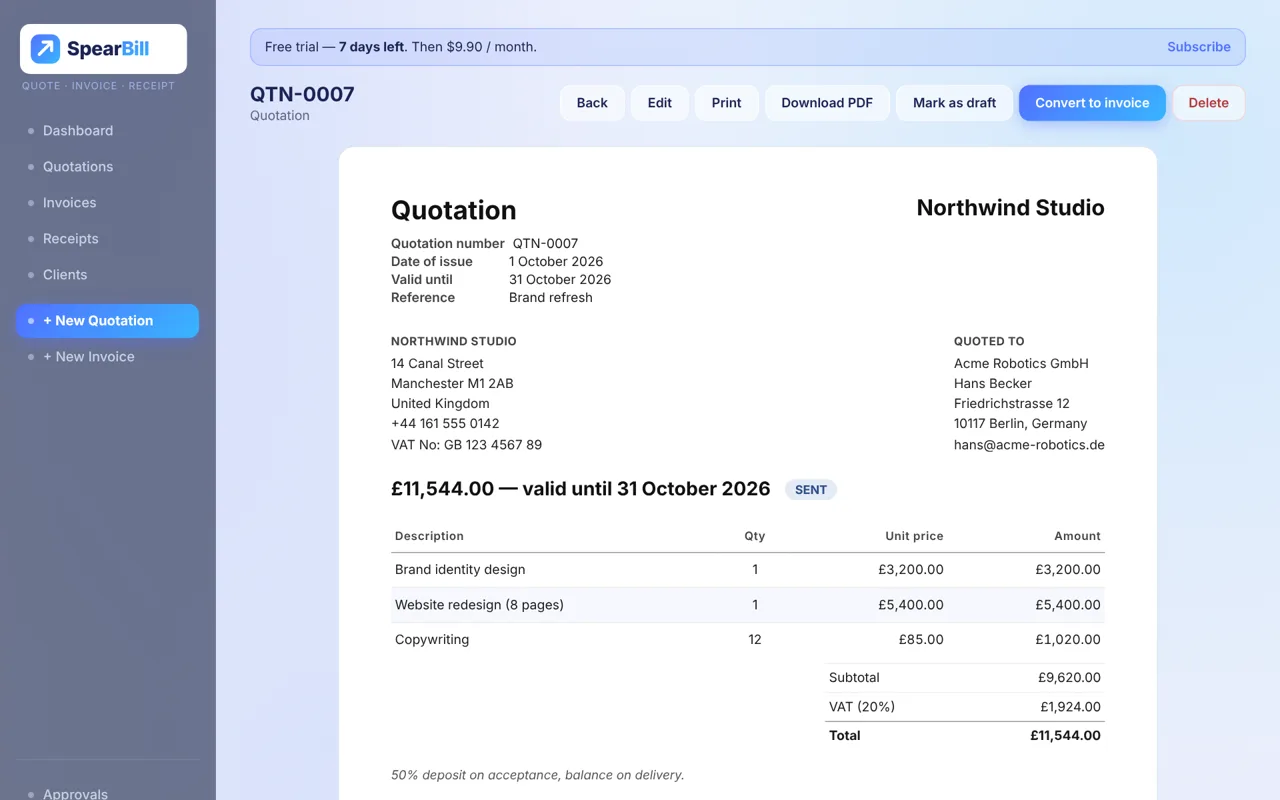1280x800 pixels.
Task: Open the Receipts section
Action: (71, 239)
